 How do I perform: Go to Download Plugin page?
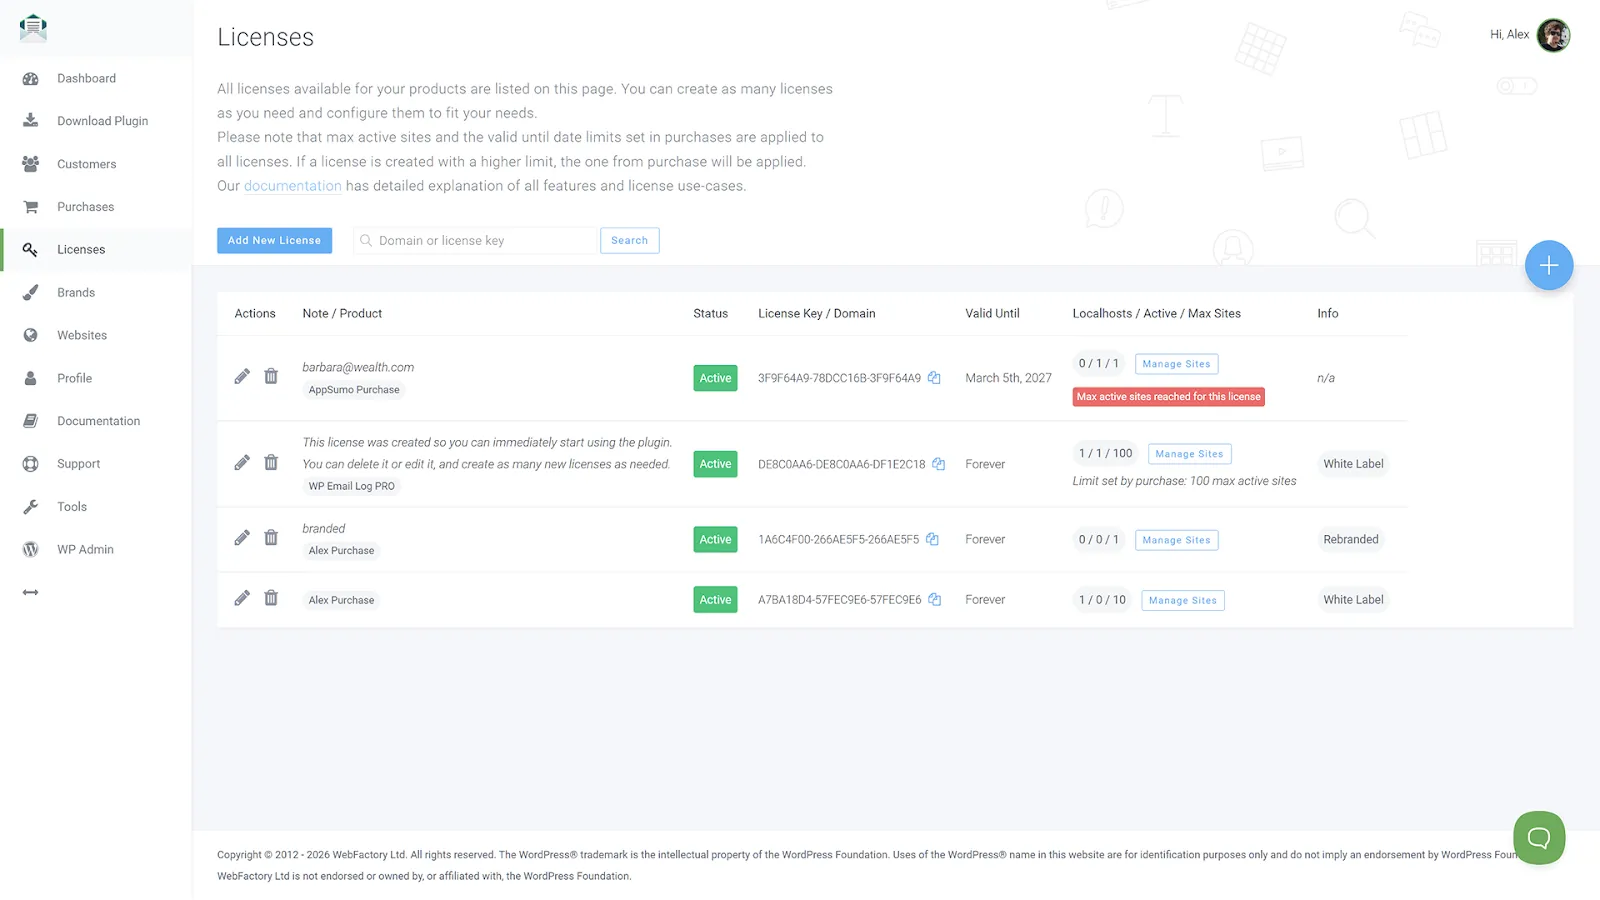pyautogui.click(x=102, y=121)
